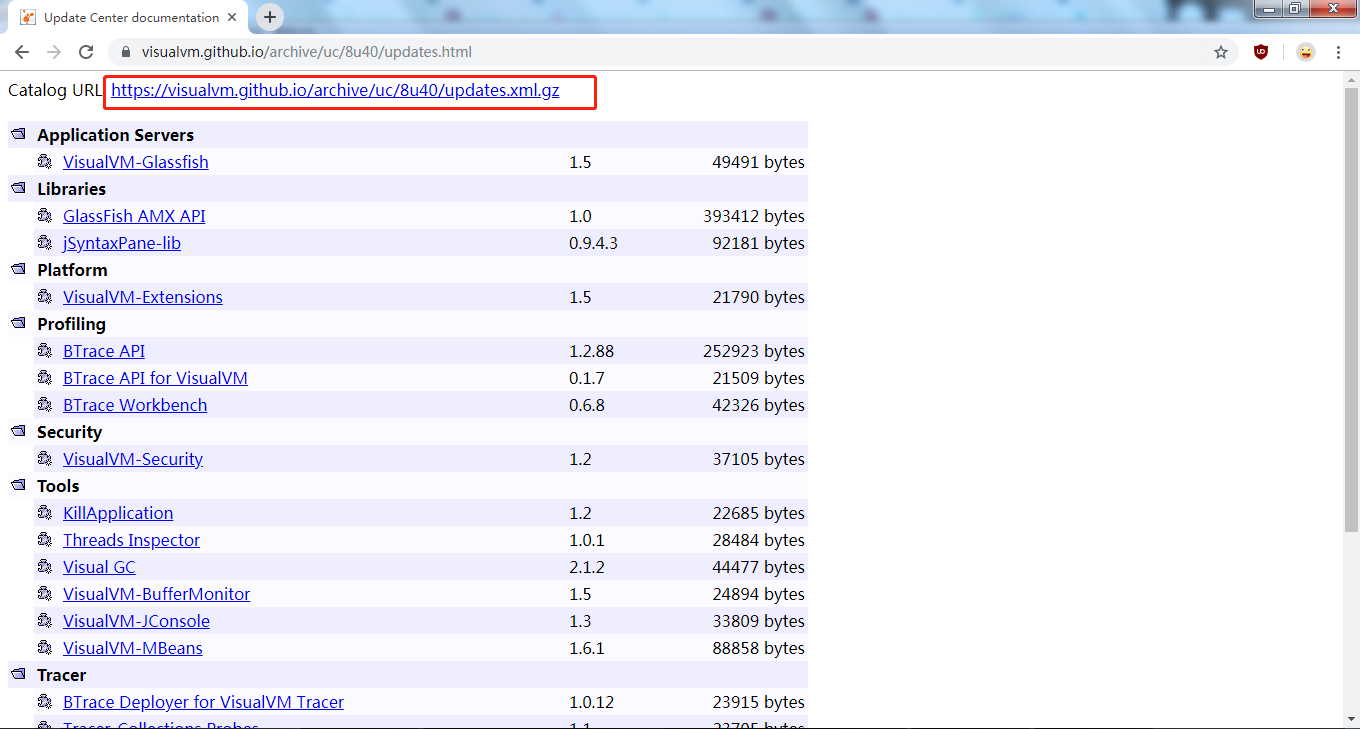
Task: Click the 44477 bytes size cell
Action: [x=758, y=567]
